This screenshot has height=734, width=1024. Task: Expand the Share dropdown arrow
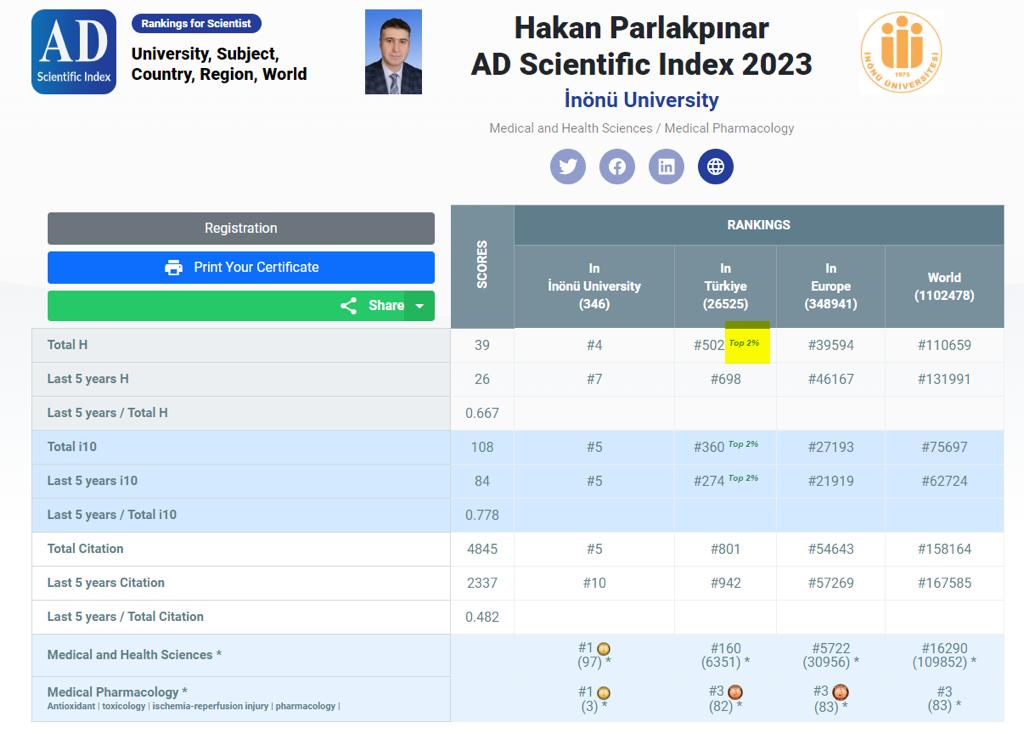pyautogui.click(x=420, y=306)
